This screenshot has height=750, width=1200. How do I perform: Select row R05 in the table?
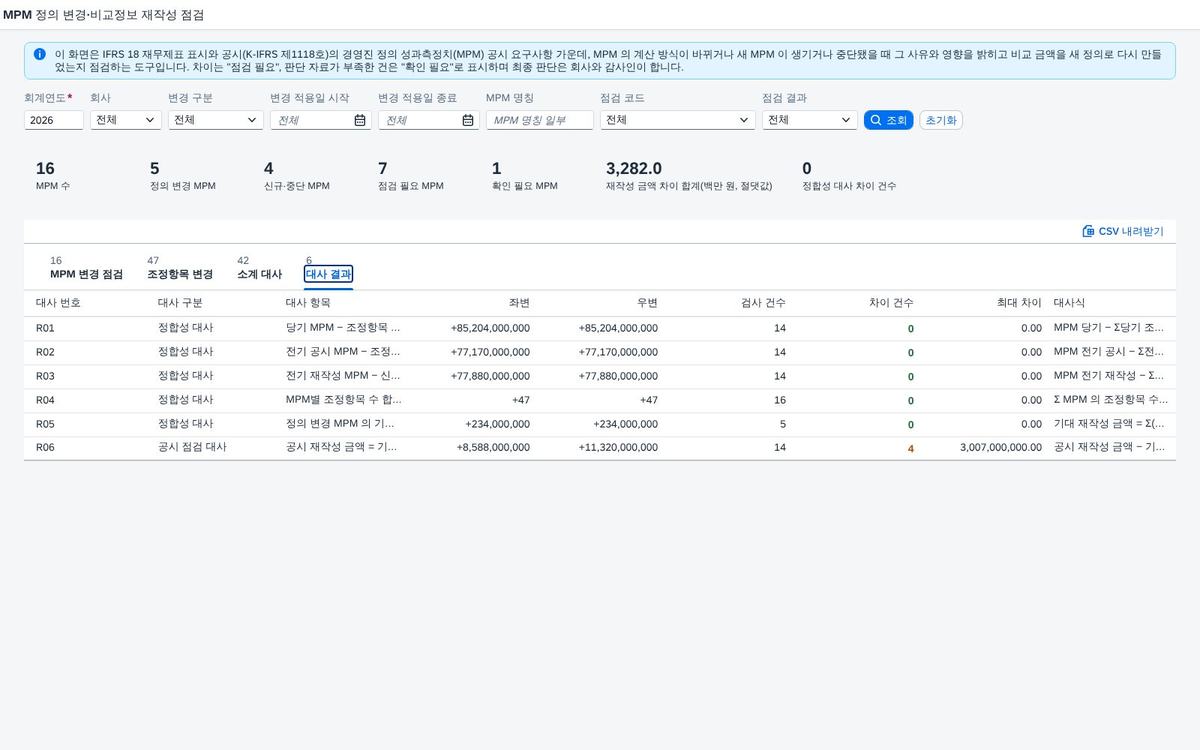pyautogui.click(x=600, y=424)
